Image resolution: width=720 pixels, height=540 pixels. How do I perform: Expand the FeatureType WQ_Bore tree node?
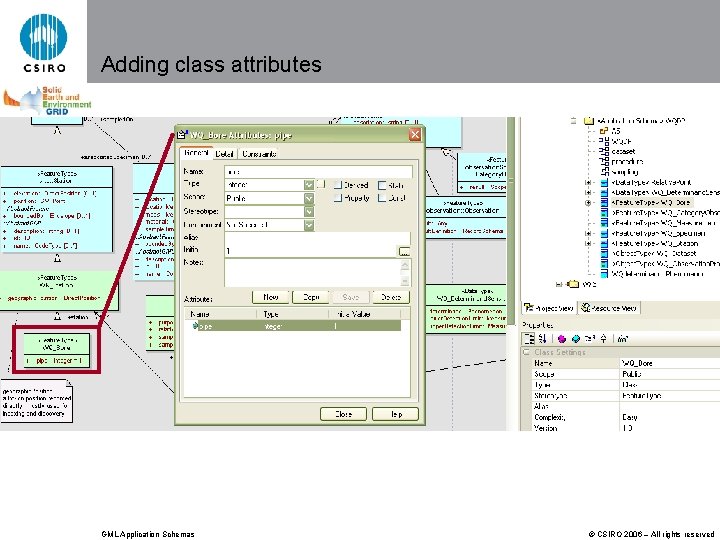[588, 202]
